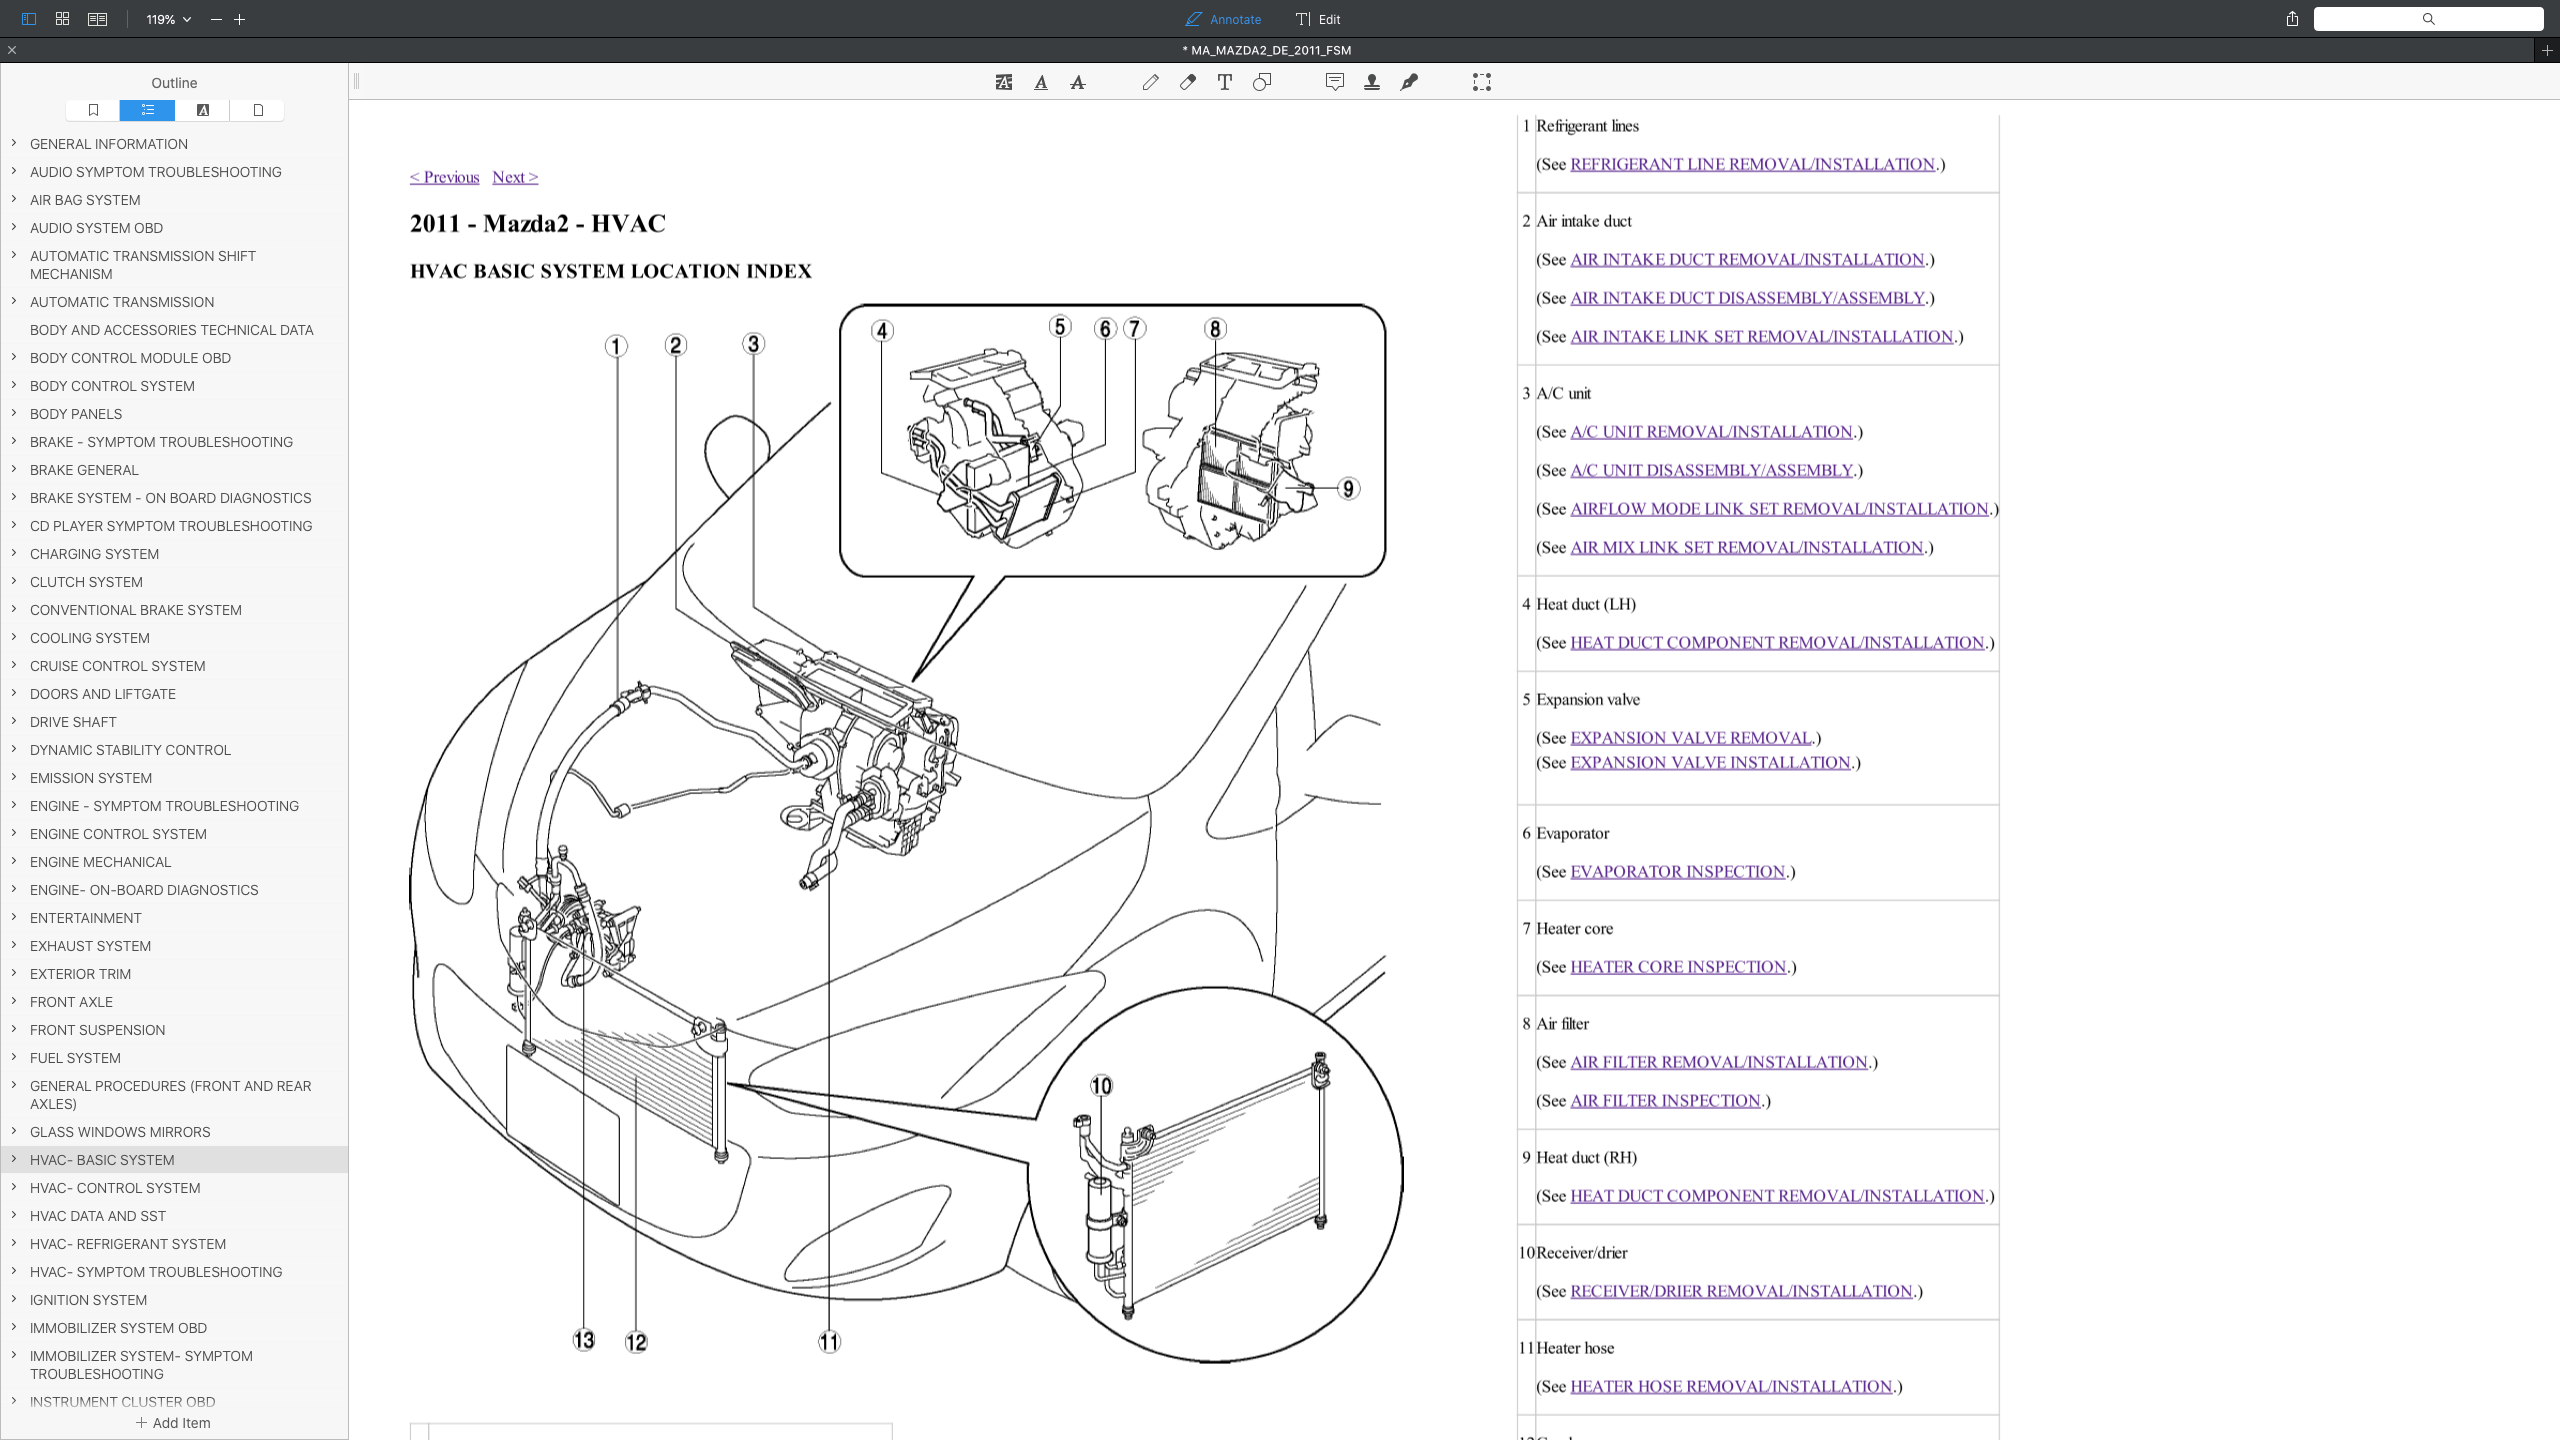Open REFRIGERANT LINE REMOVAL/INSTALLATION link
Viewport: 2560px width, 1440px height.
1752,164
